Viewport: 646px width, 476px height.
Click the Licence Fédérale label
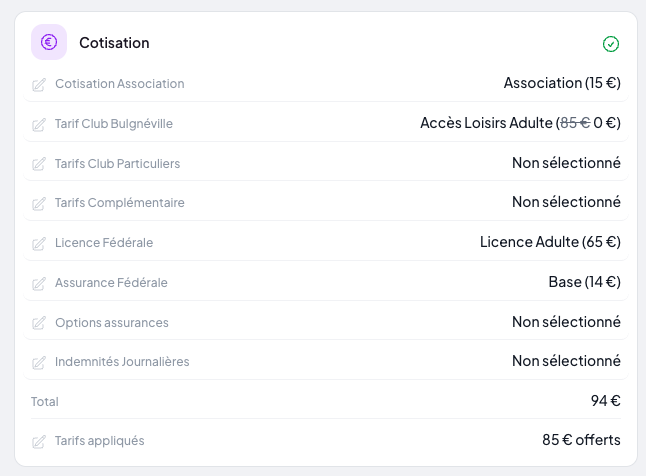[x=104, y=243]
